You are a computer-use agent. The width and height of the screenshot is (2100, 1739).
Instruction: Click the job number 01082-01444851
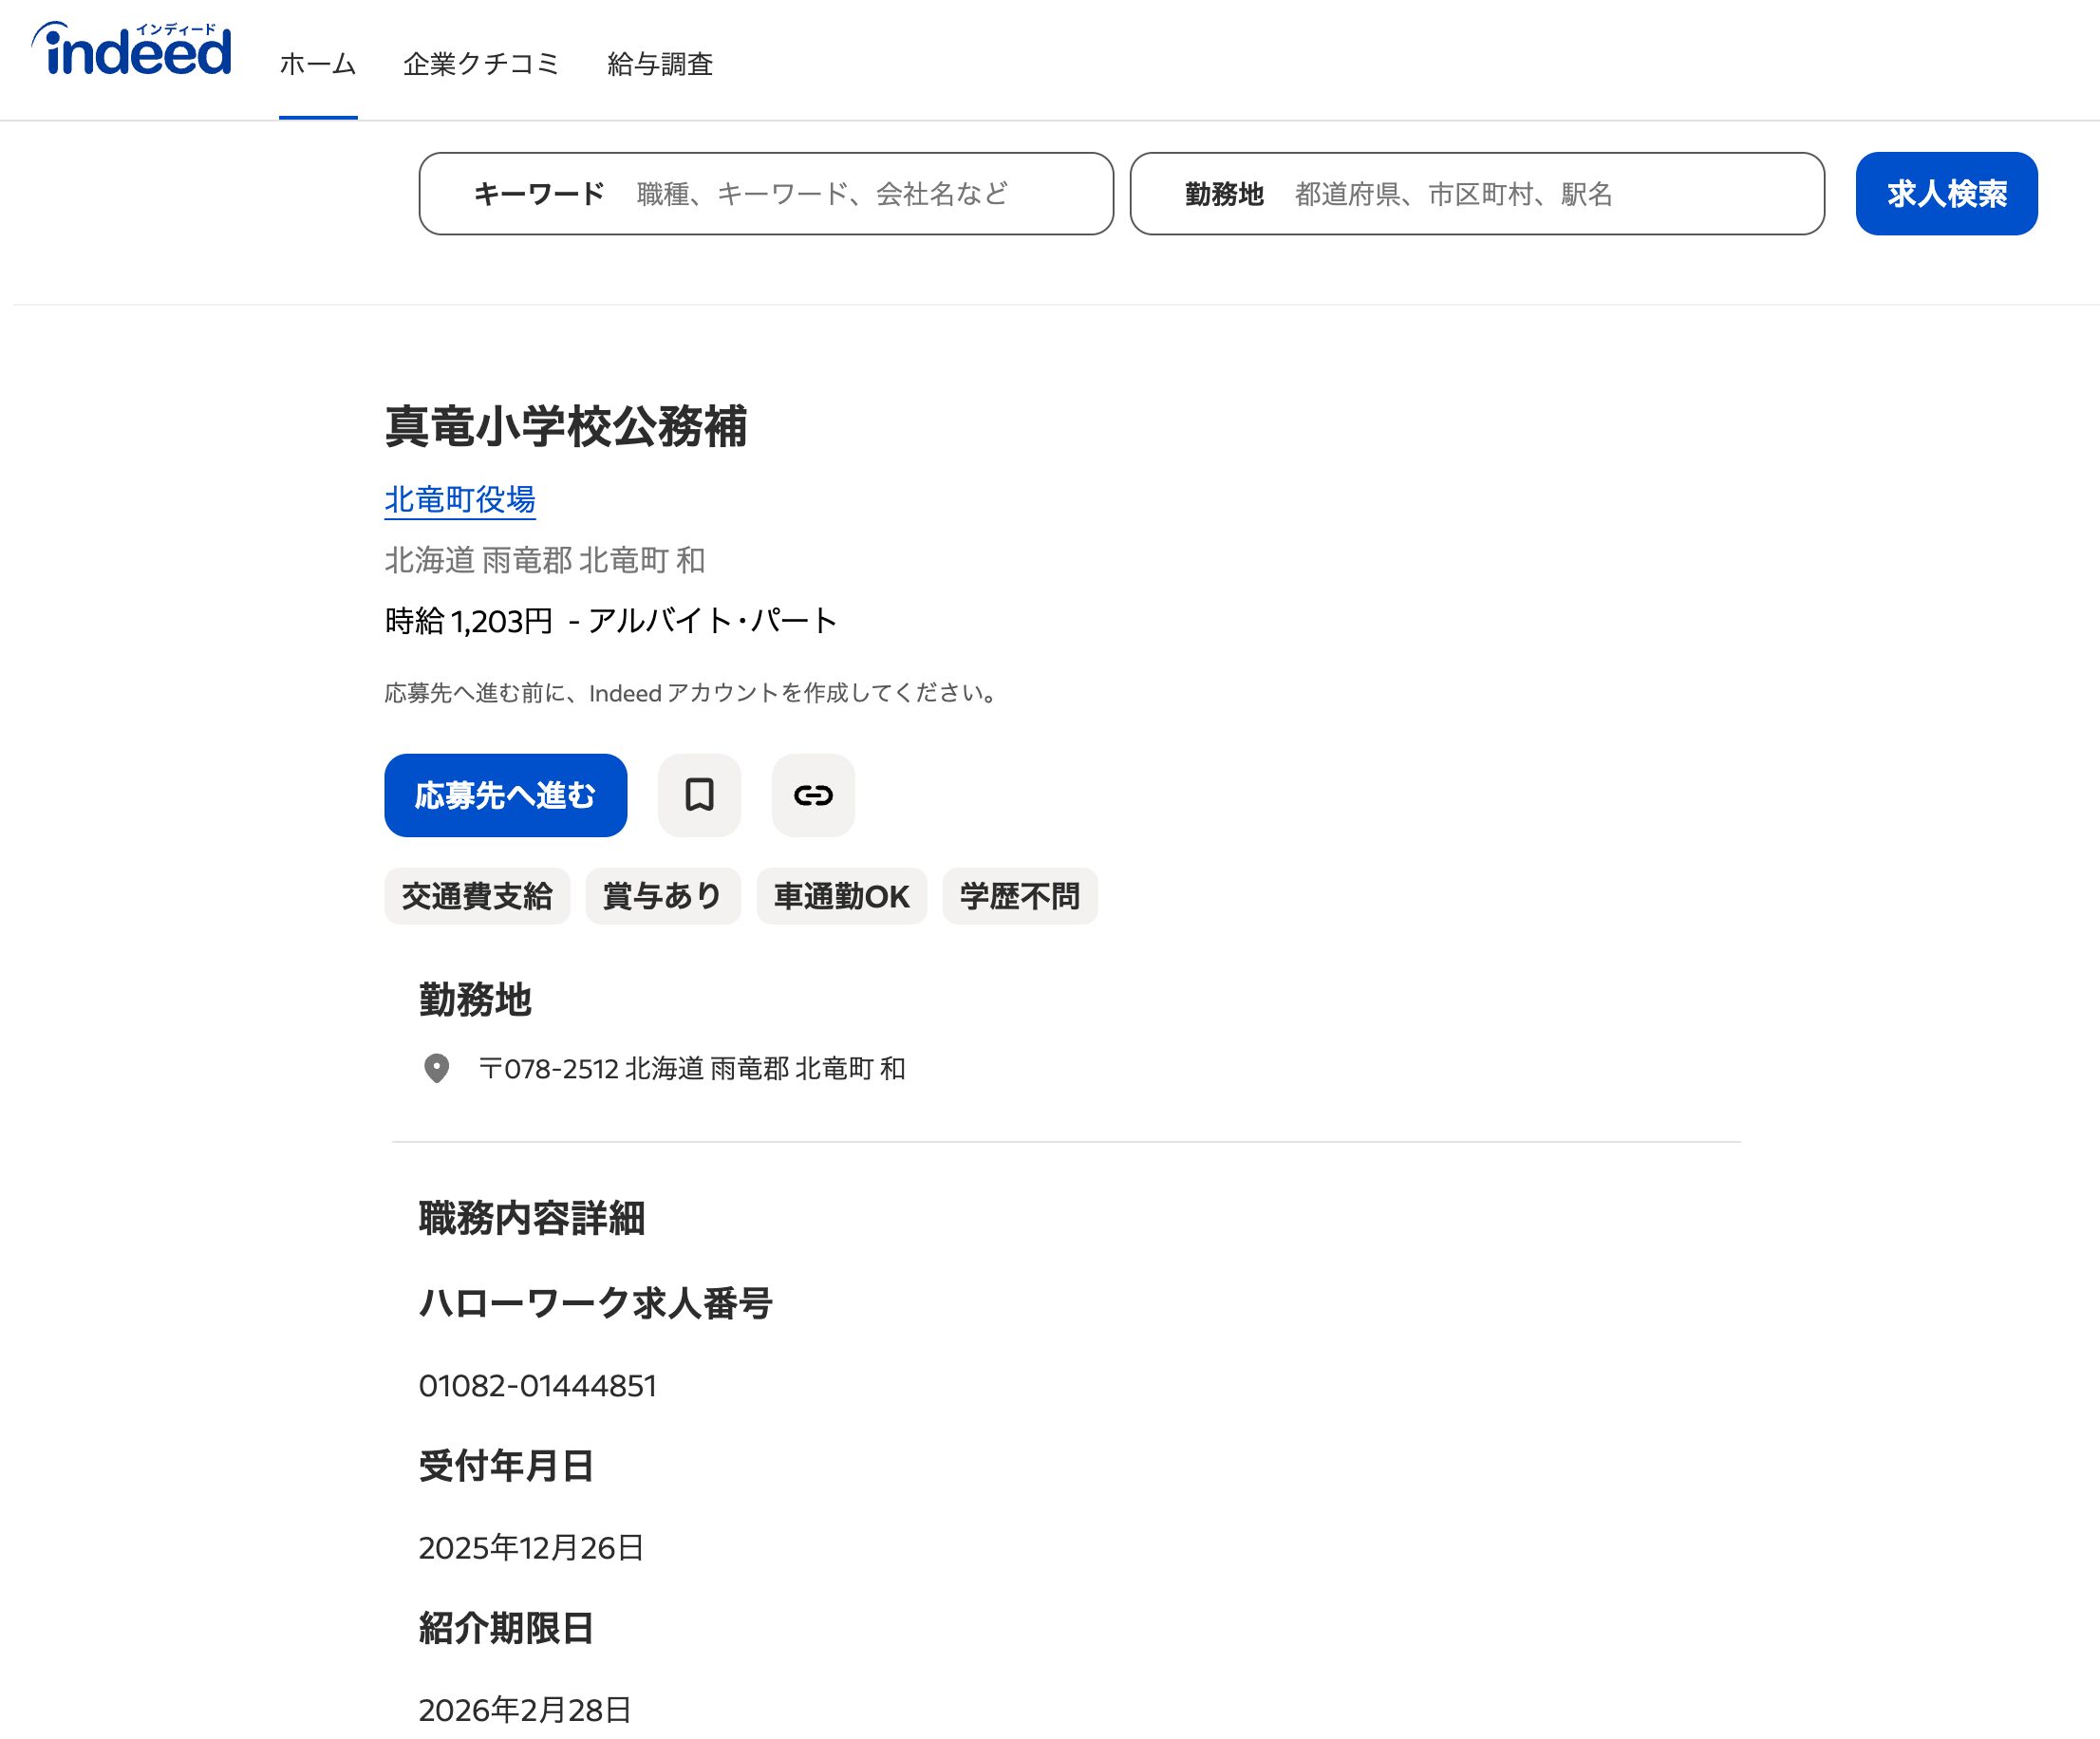pos(537,1386)
